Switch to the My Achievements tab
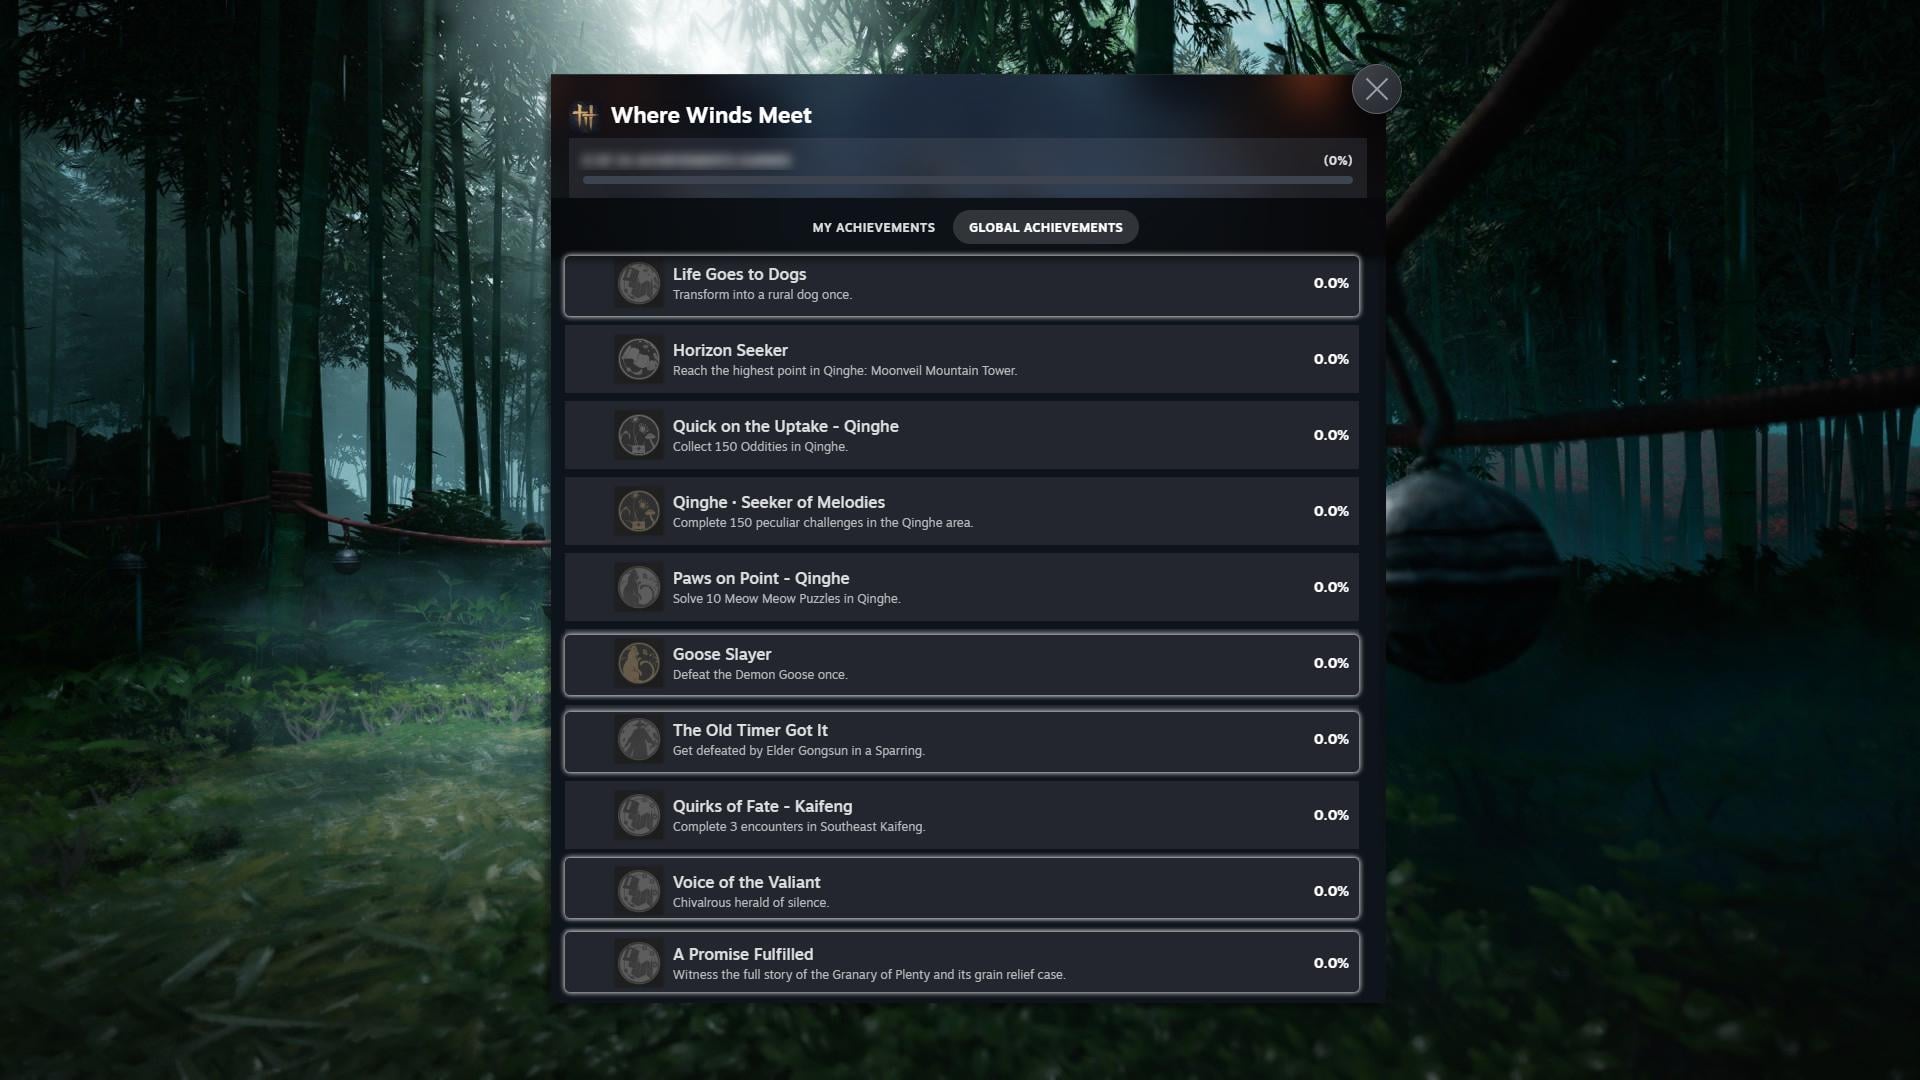 (x=873, y=228)
